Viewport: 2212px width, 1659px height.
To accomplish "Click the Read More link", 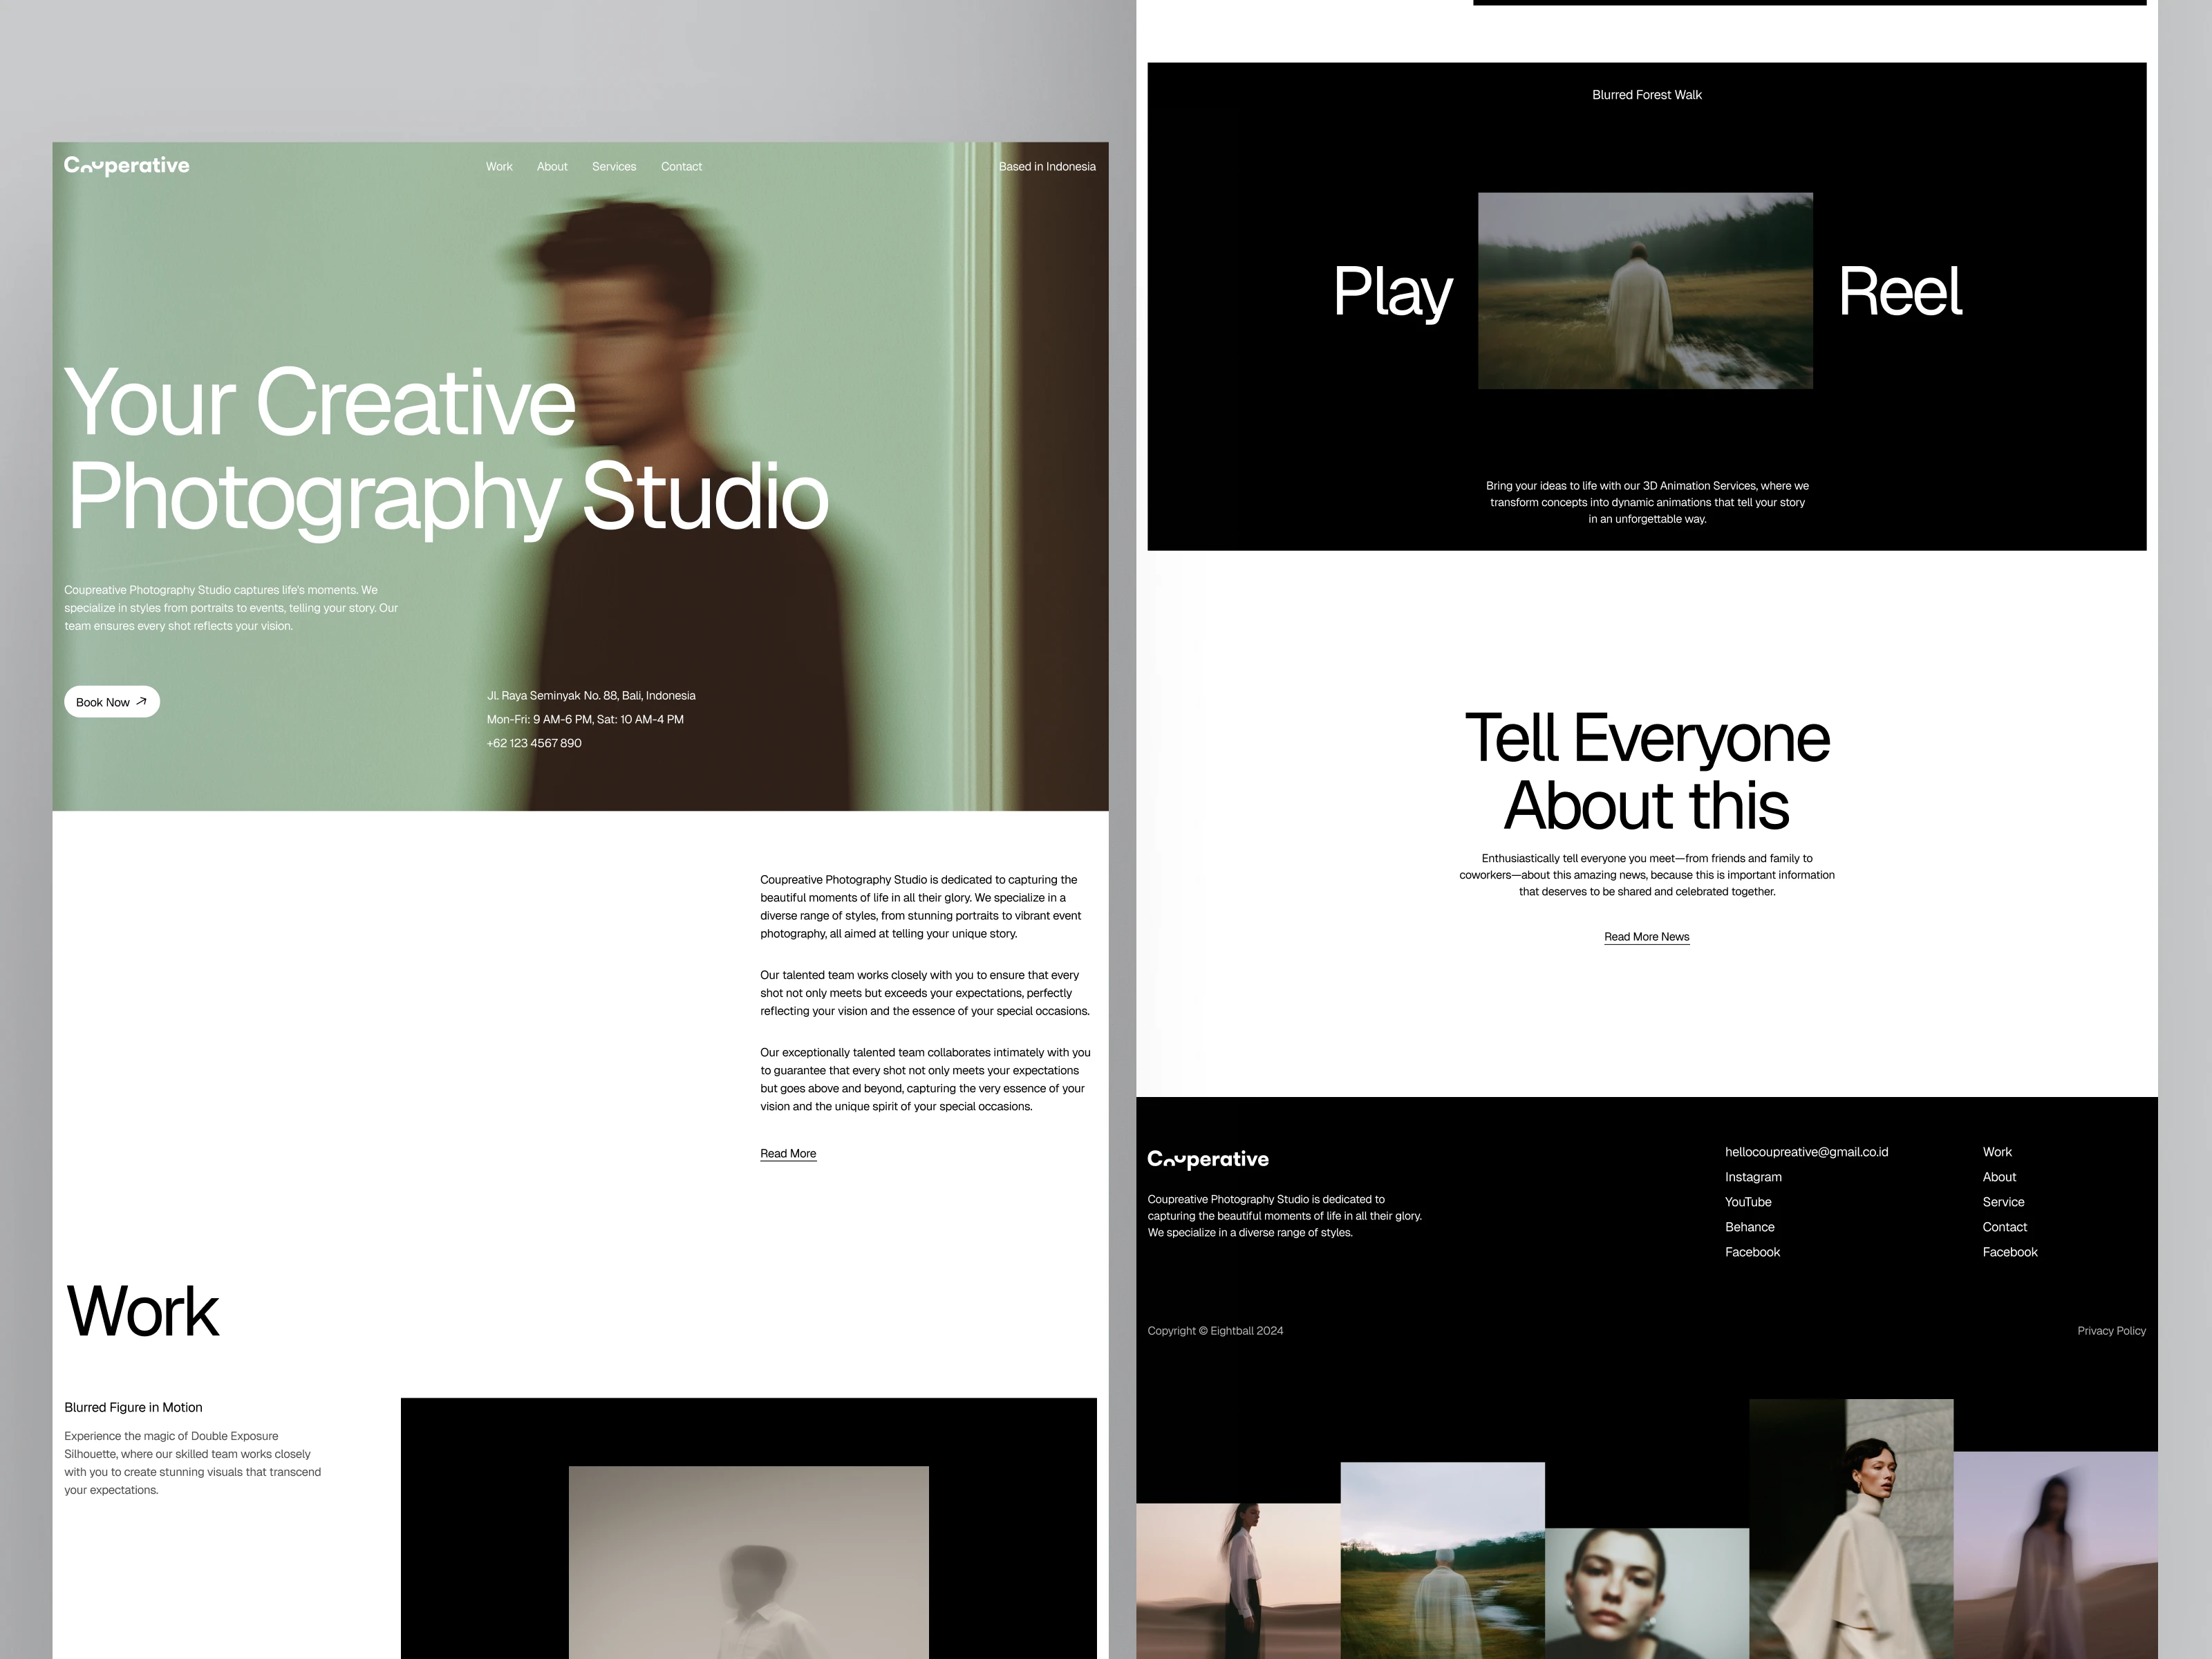I will coord(788,1153).
